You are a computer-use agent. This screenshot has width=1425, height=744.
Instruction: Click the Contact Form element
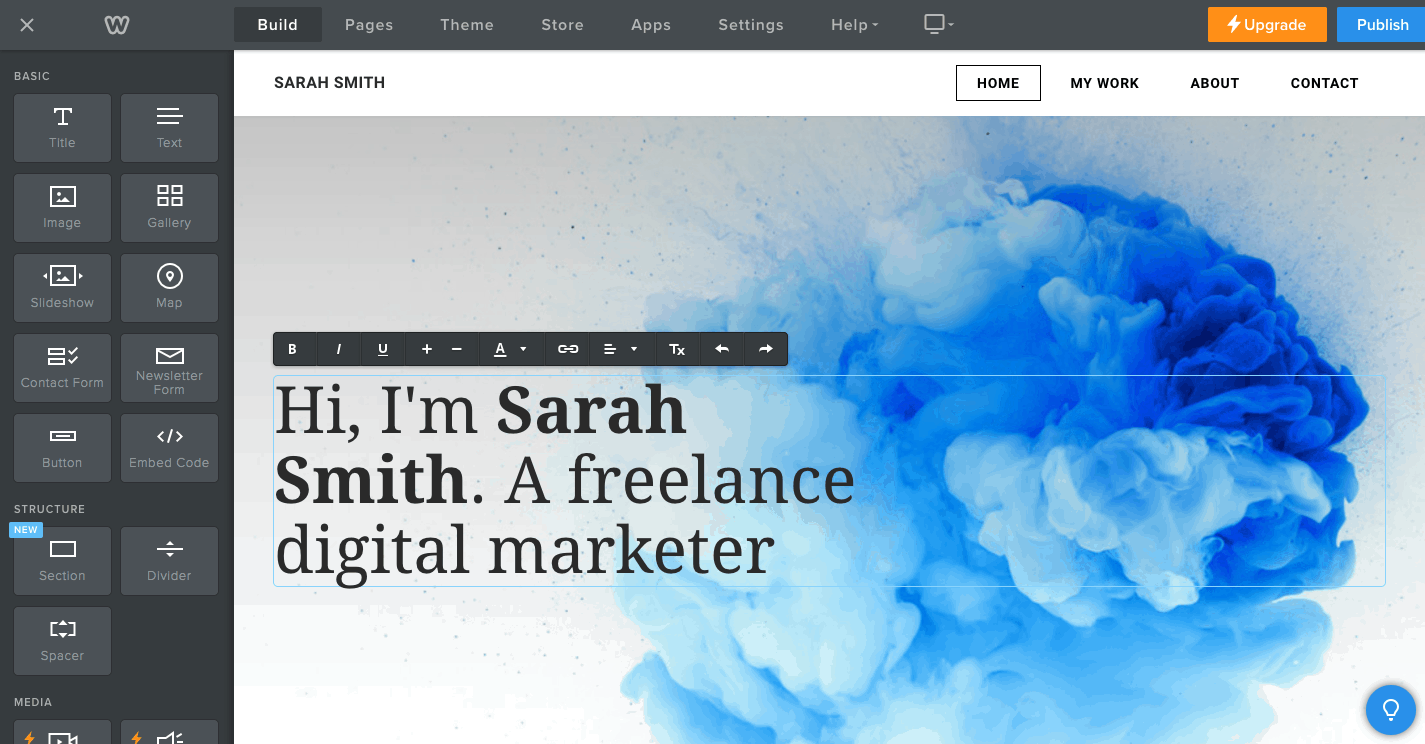pyautogui.click(x=62, y=367)
